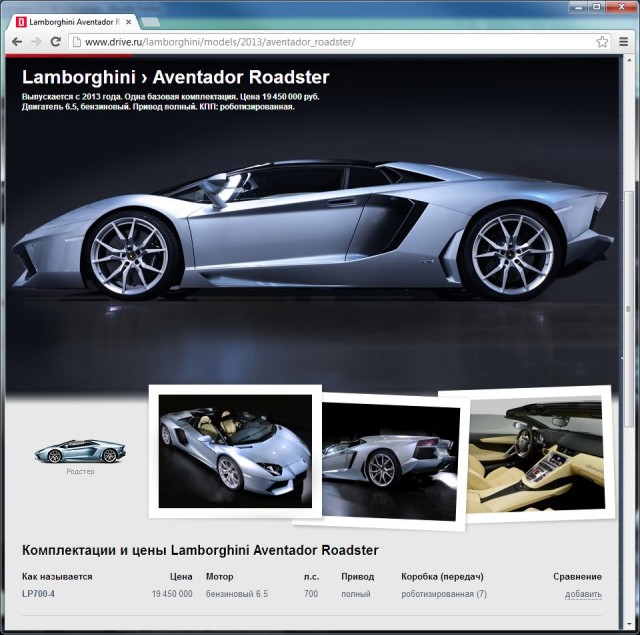Open the top-view roadster photo thumbnail

pyautogui.click(x=235, y=451)
